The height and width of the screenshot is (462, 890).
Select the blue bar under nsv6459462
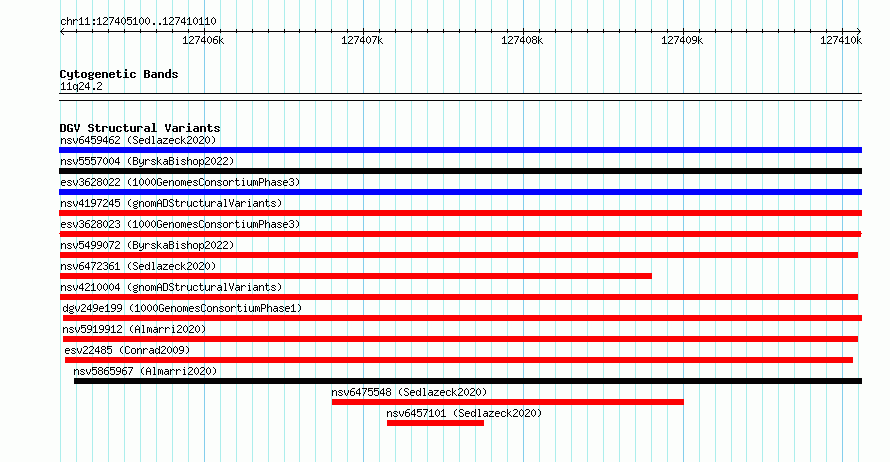[460, 150]
